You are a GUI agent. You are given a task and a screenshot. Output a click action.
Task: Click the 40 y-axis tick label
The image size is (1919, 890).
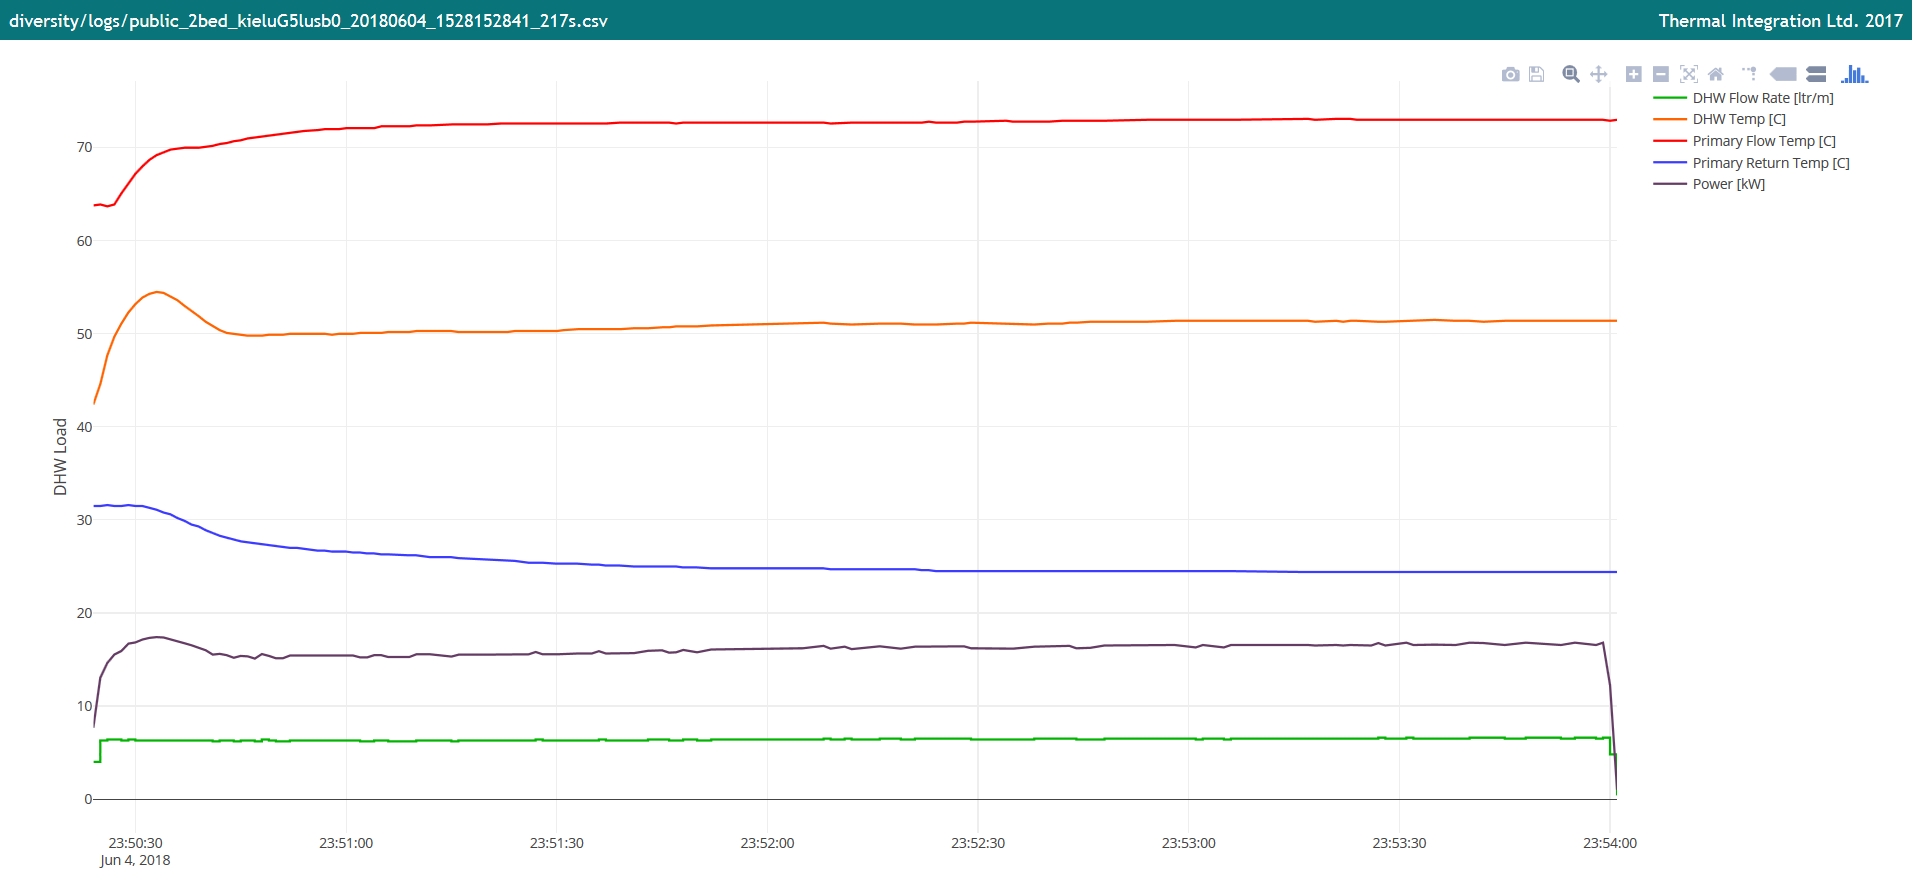pos(84,427)
